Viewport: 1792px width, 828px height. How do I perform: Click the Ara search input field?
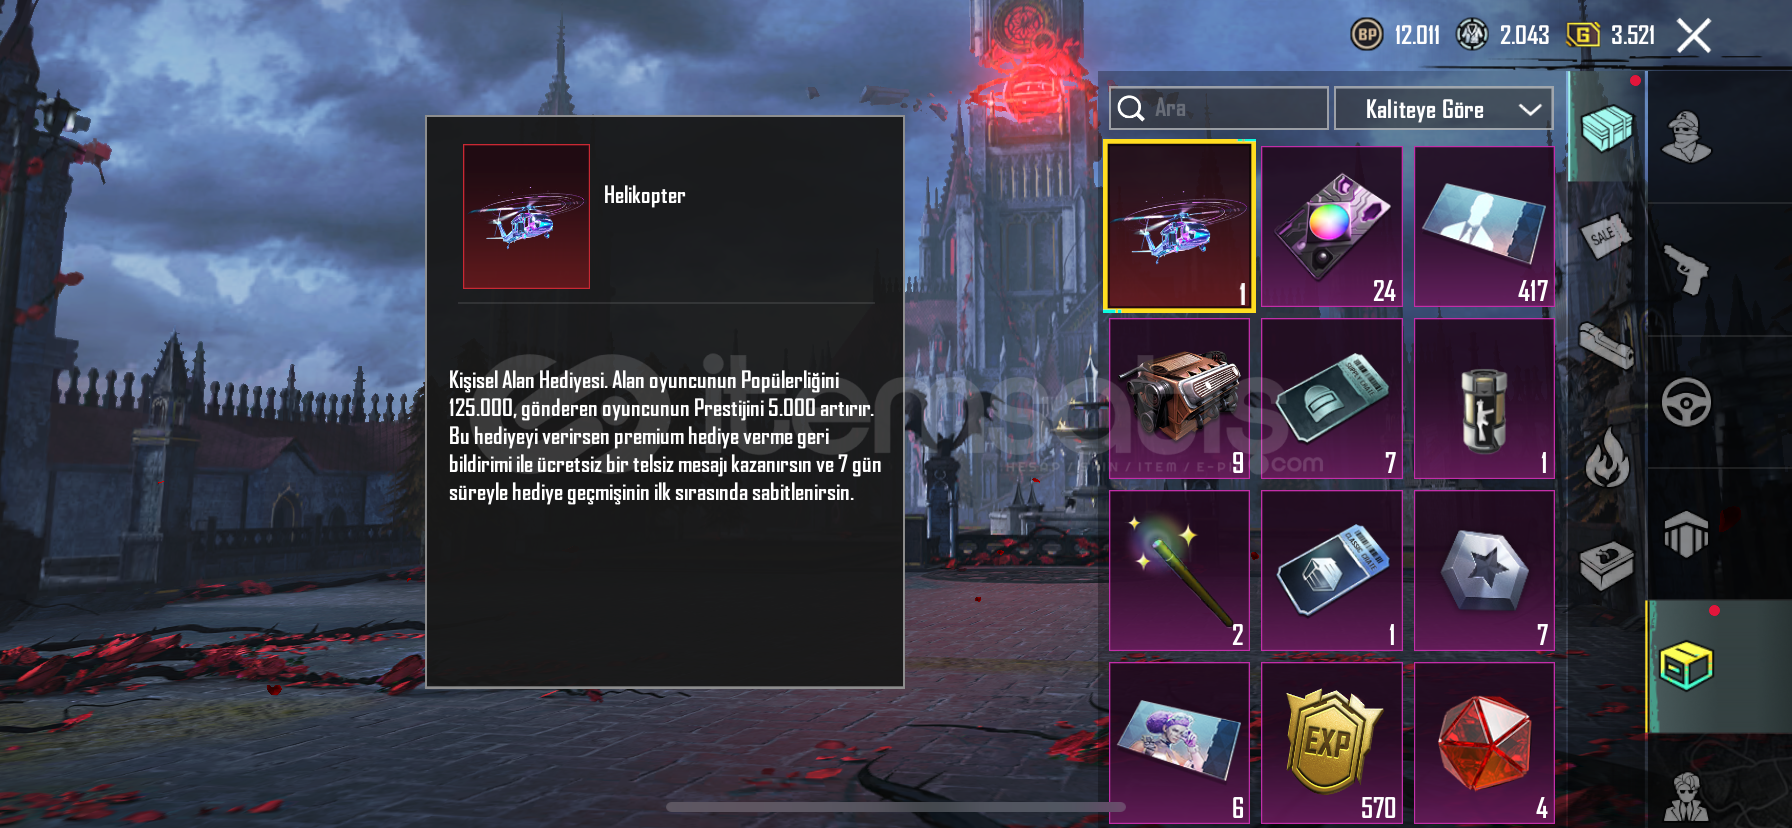pos(1219,108)
